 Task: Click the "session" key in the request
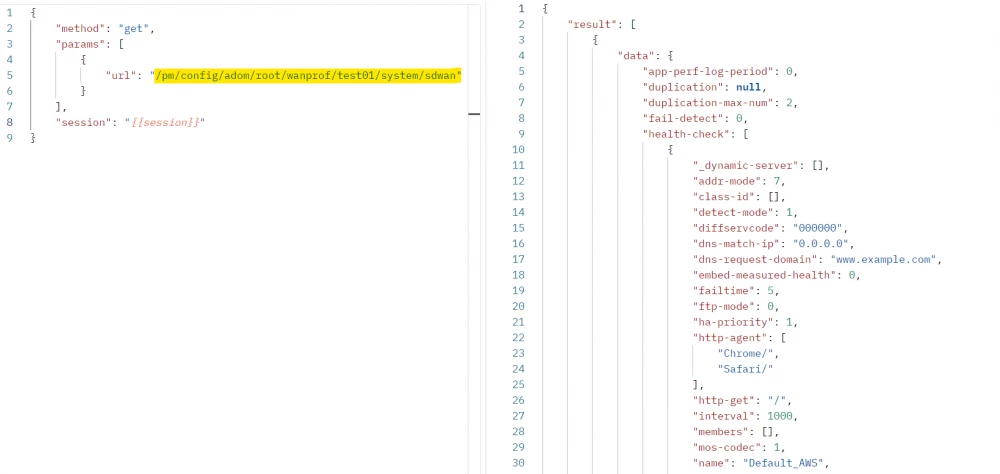coord(83,122)
